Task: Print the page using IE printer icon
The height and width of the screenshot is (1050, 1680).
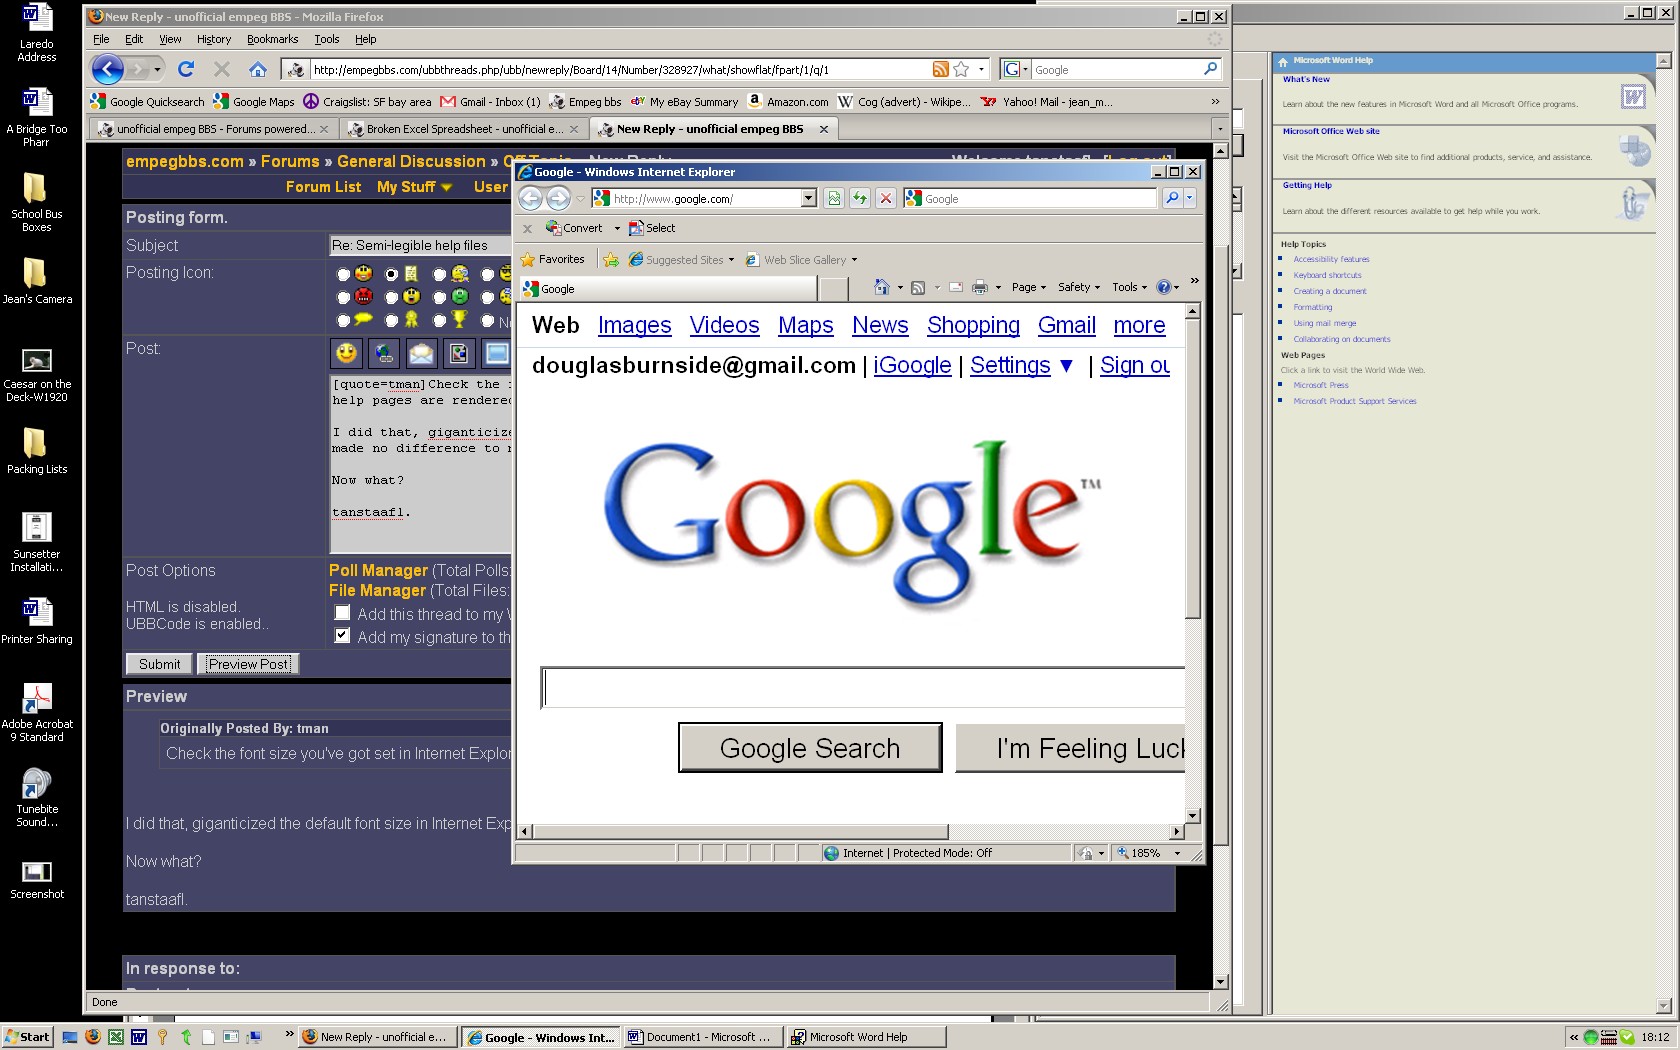Action: click(x=980, y=287)
